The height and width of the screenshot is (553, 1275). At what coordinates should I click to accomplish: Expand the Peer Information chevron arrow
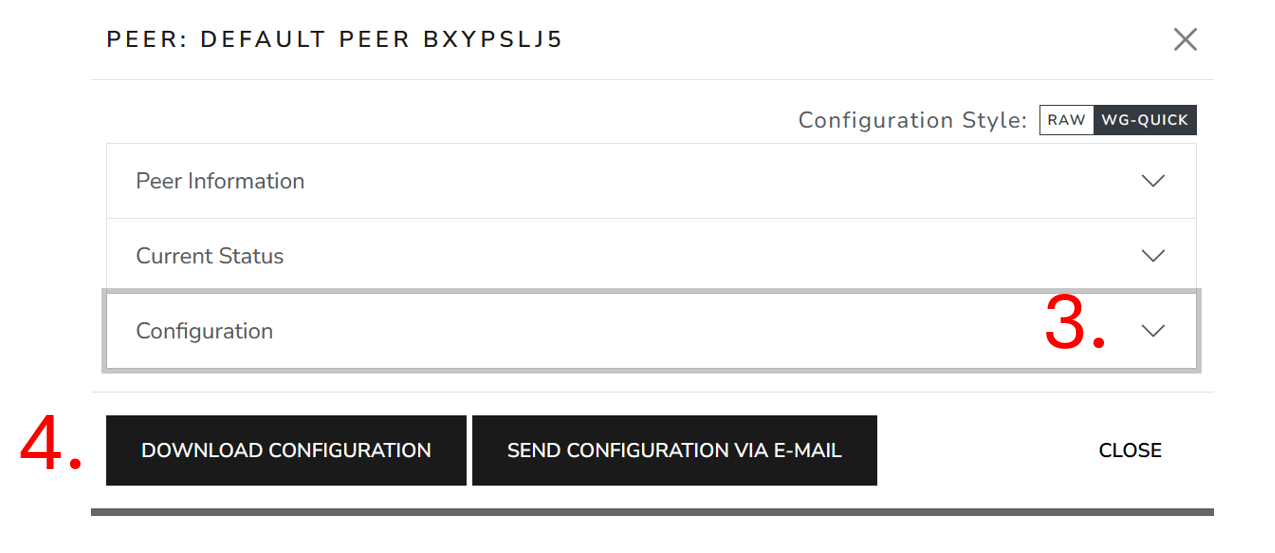(x=1153, y=181)
